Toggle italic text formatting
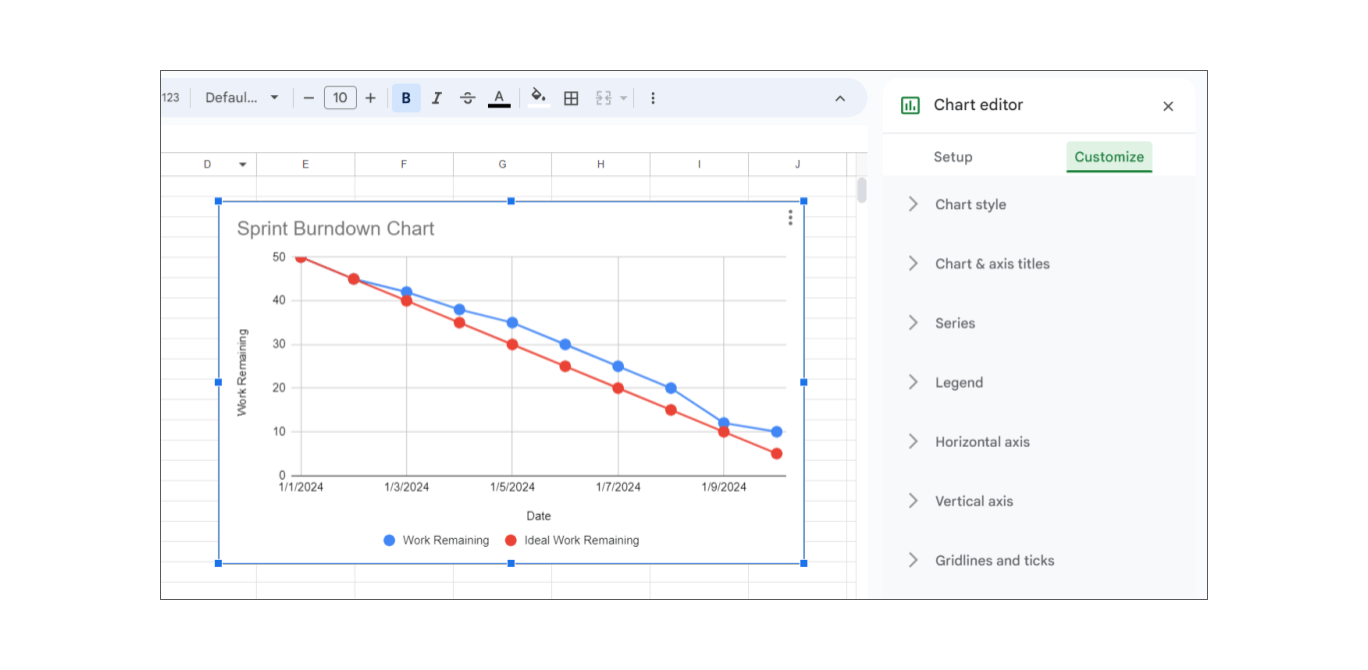The height and width of the screenshot is (670, 1368). pos(436,98)
